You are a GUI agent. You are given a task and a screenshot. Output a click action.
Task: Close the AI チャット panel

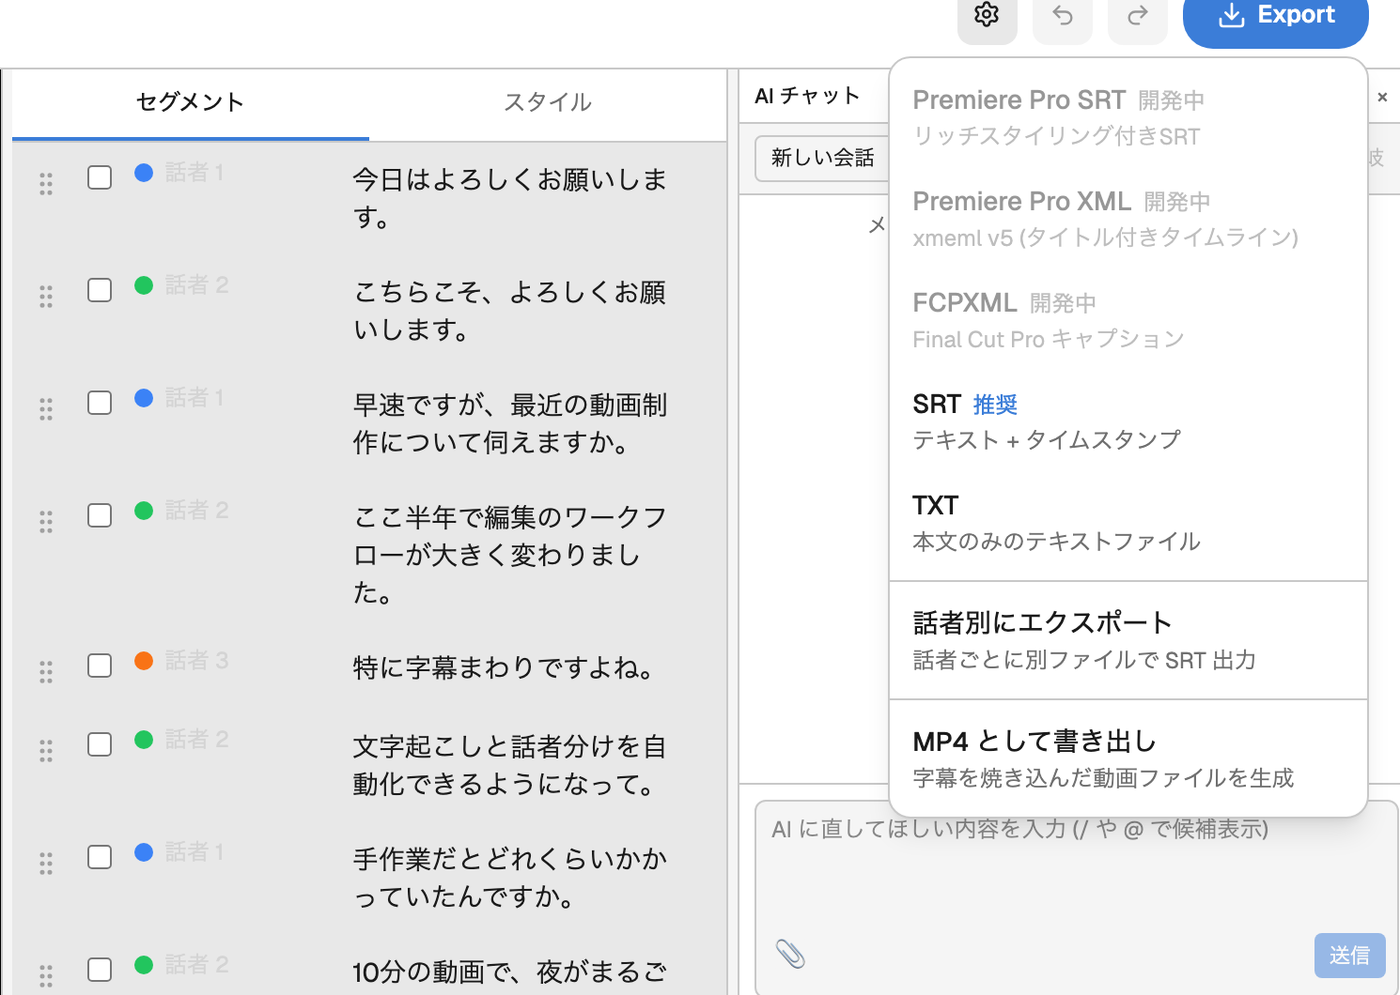(1382, 97)
